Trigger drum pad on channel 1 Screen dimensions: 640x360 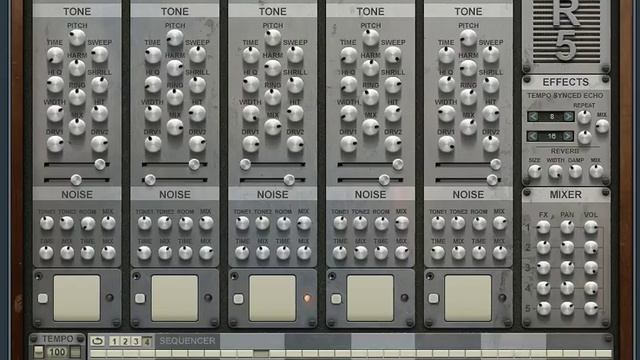coord(77,298)
